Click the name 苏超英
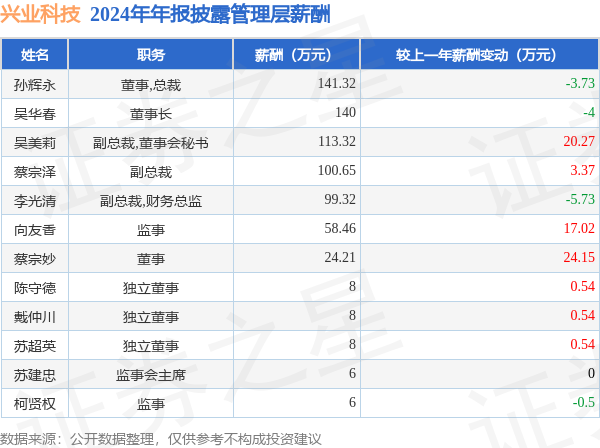Screen dimensions: 600x448 coord(35,346)
